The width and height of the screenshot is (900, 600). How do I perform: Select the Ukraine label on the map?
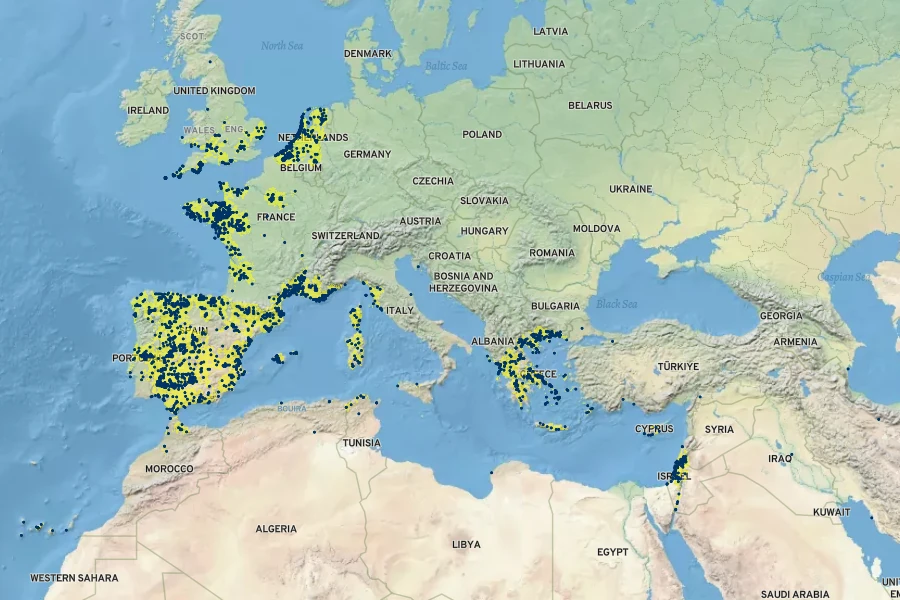click(x=630, y=189)
